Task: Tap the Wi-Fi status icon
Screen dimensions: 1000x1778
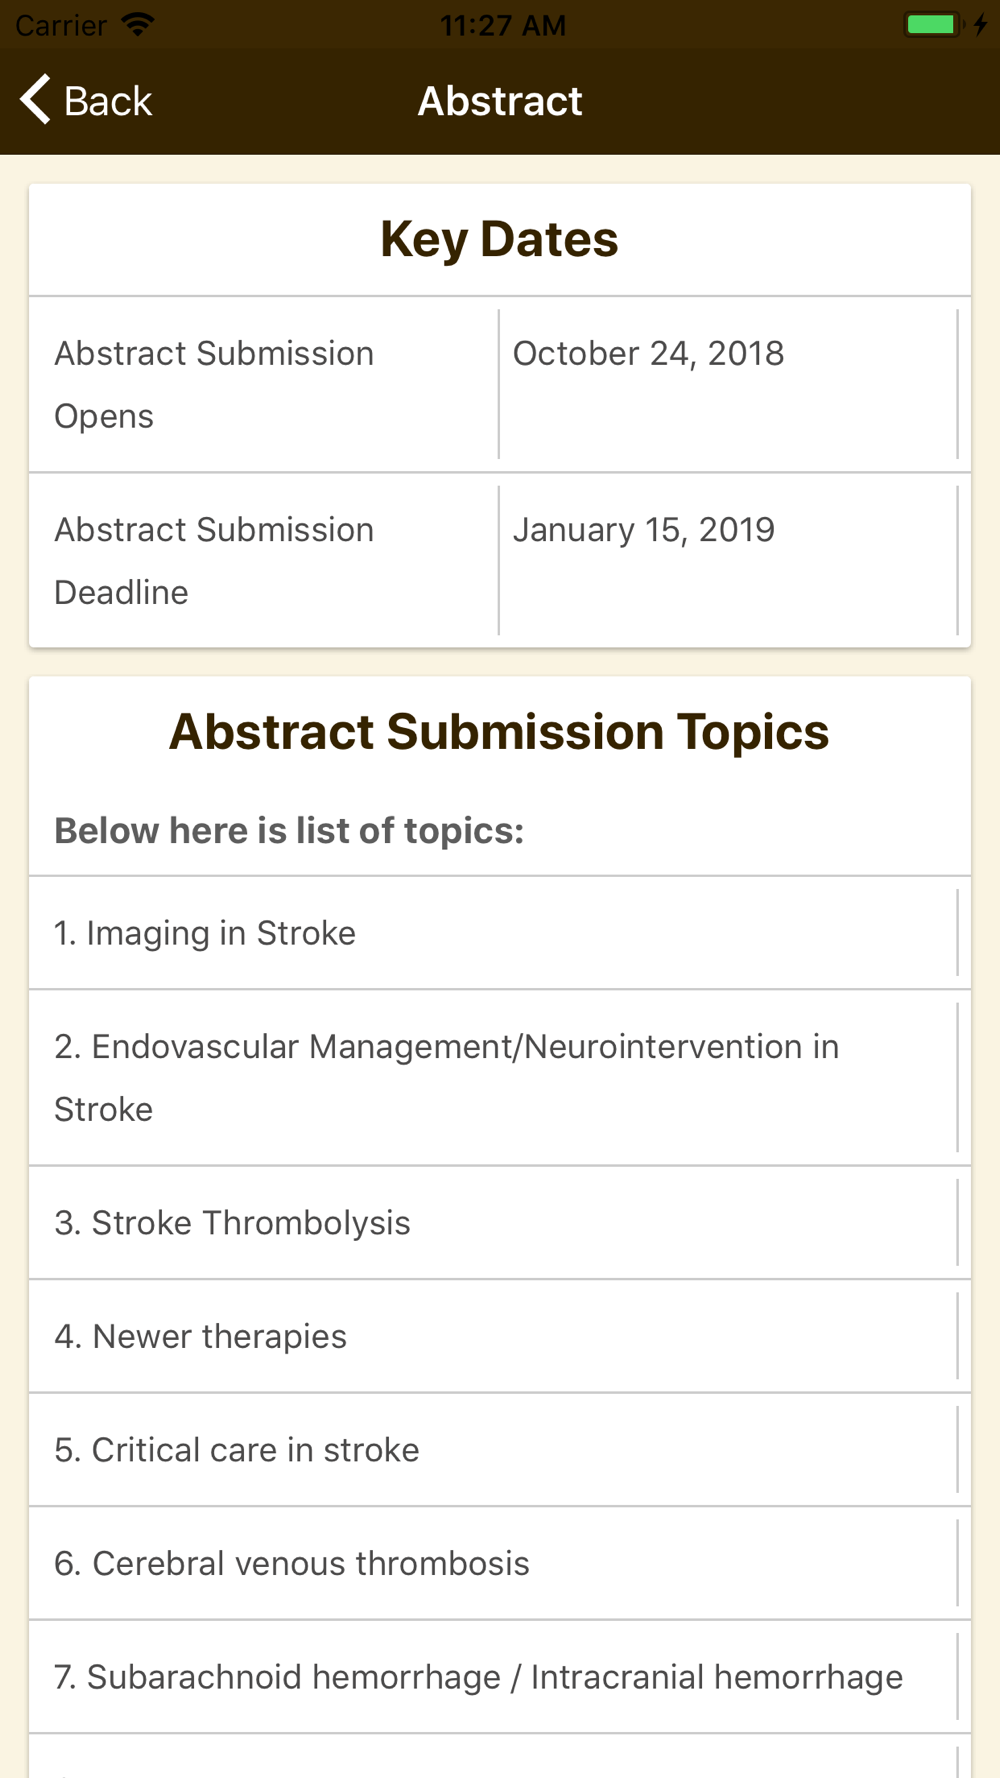Action: [138, 24]
